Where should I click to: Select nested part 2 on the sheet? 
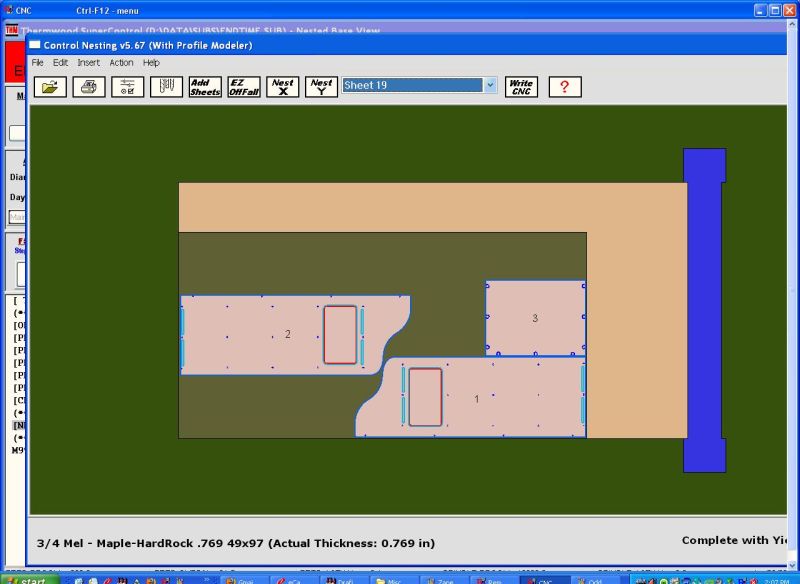point(270,335)
